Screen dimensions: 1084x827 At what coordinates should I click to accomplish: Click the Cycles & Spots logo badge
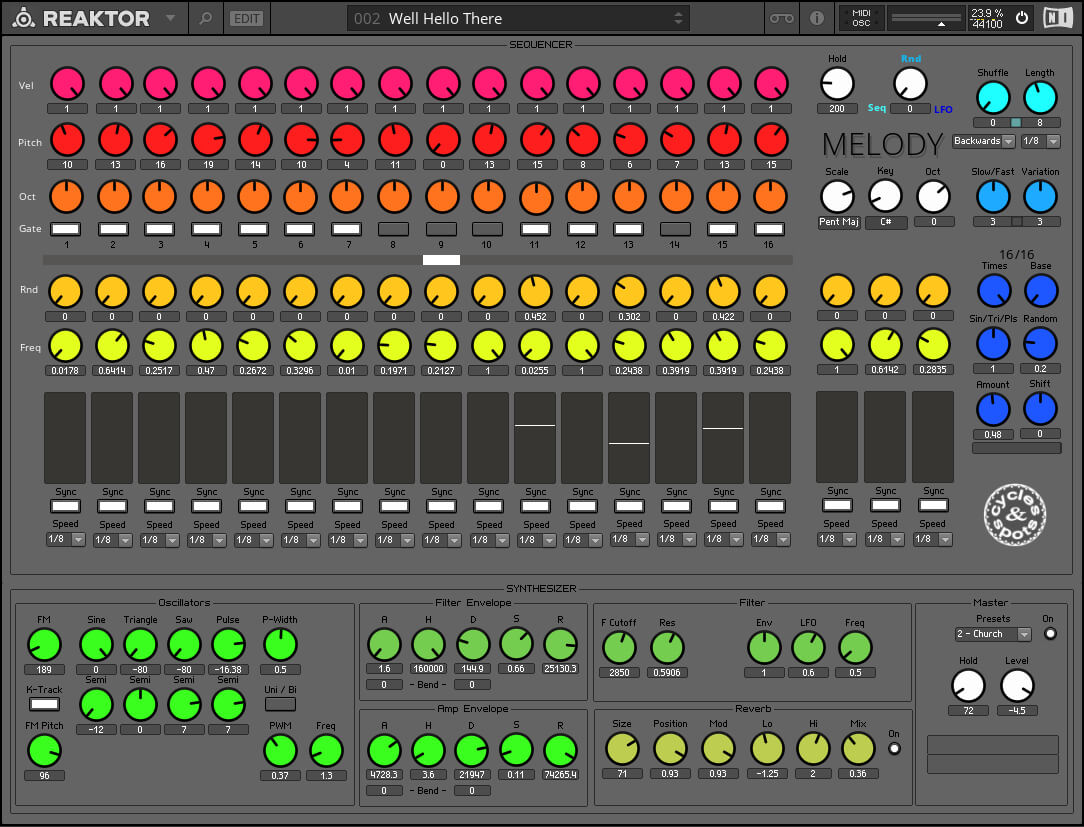[1014, 514]
